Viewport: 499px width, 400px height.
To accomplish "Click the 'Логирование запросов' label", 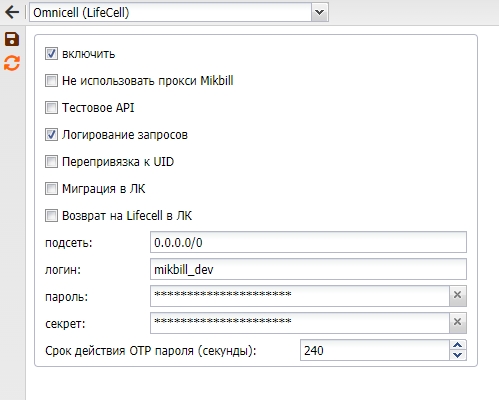I will 125,135.
